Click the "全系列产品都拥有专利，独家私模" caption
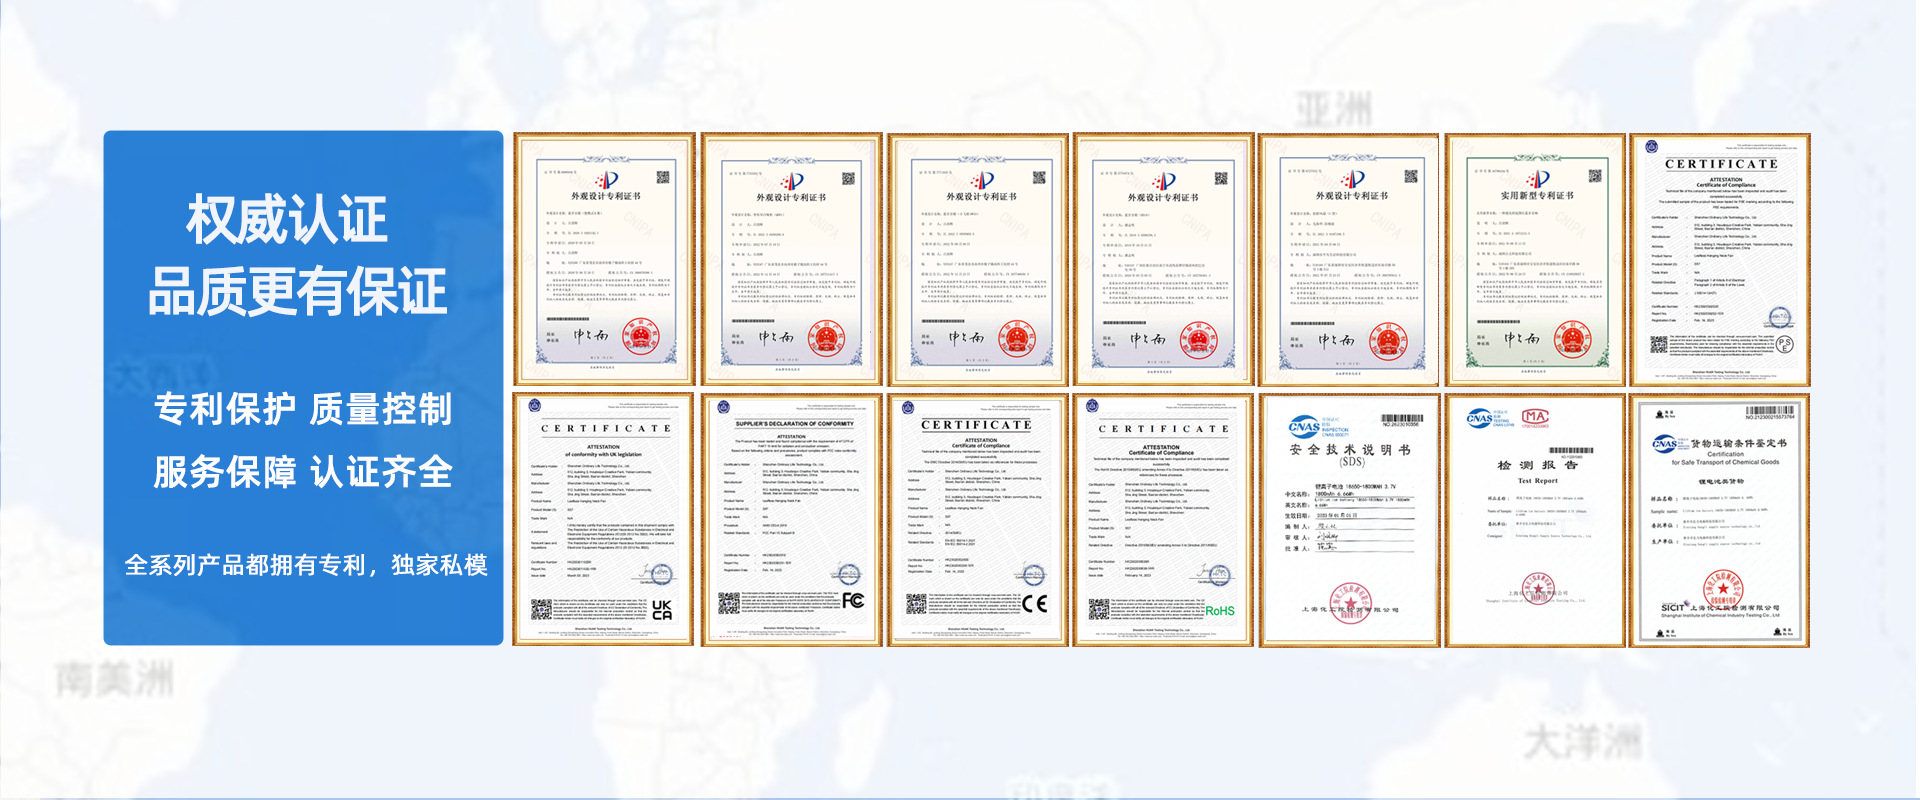Image resolution: width=1920 pixels, height=800 pixels. 306,565
